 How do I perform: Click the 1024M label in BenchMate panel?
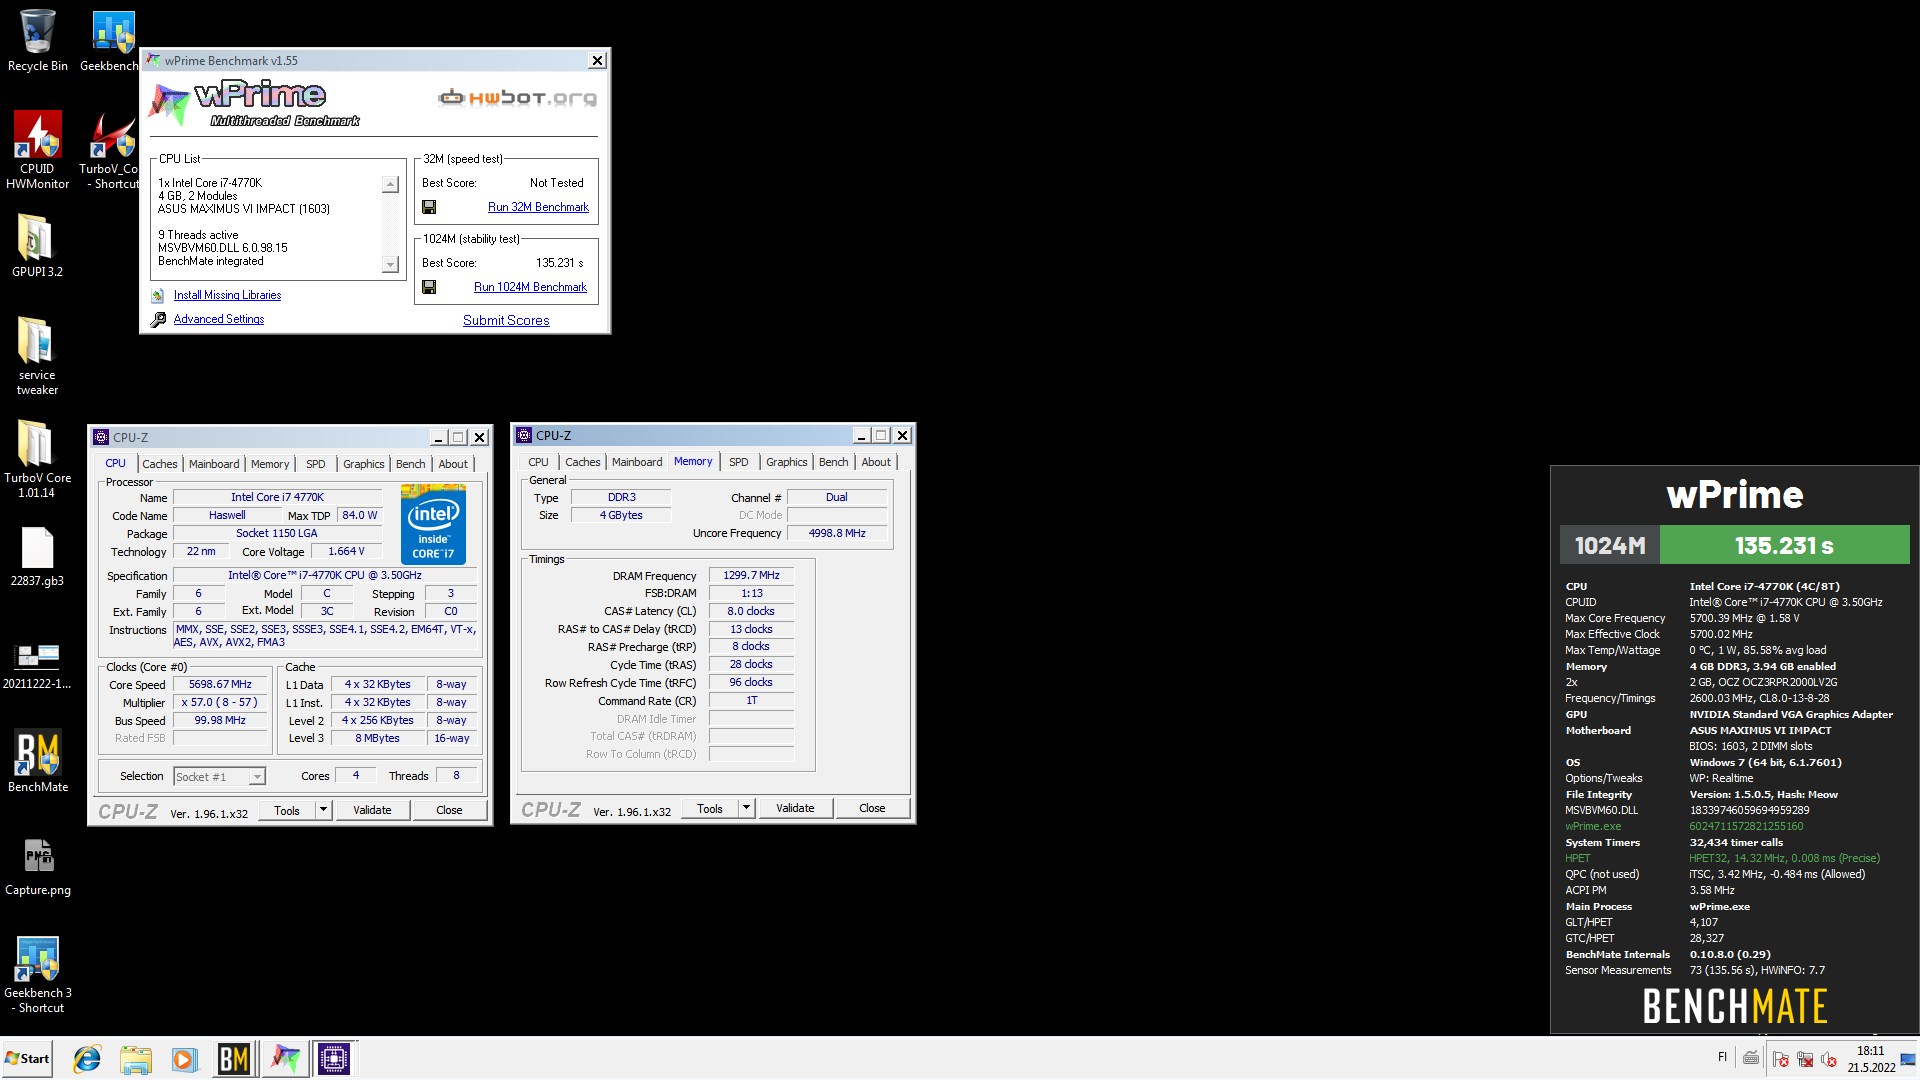1610,545
